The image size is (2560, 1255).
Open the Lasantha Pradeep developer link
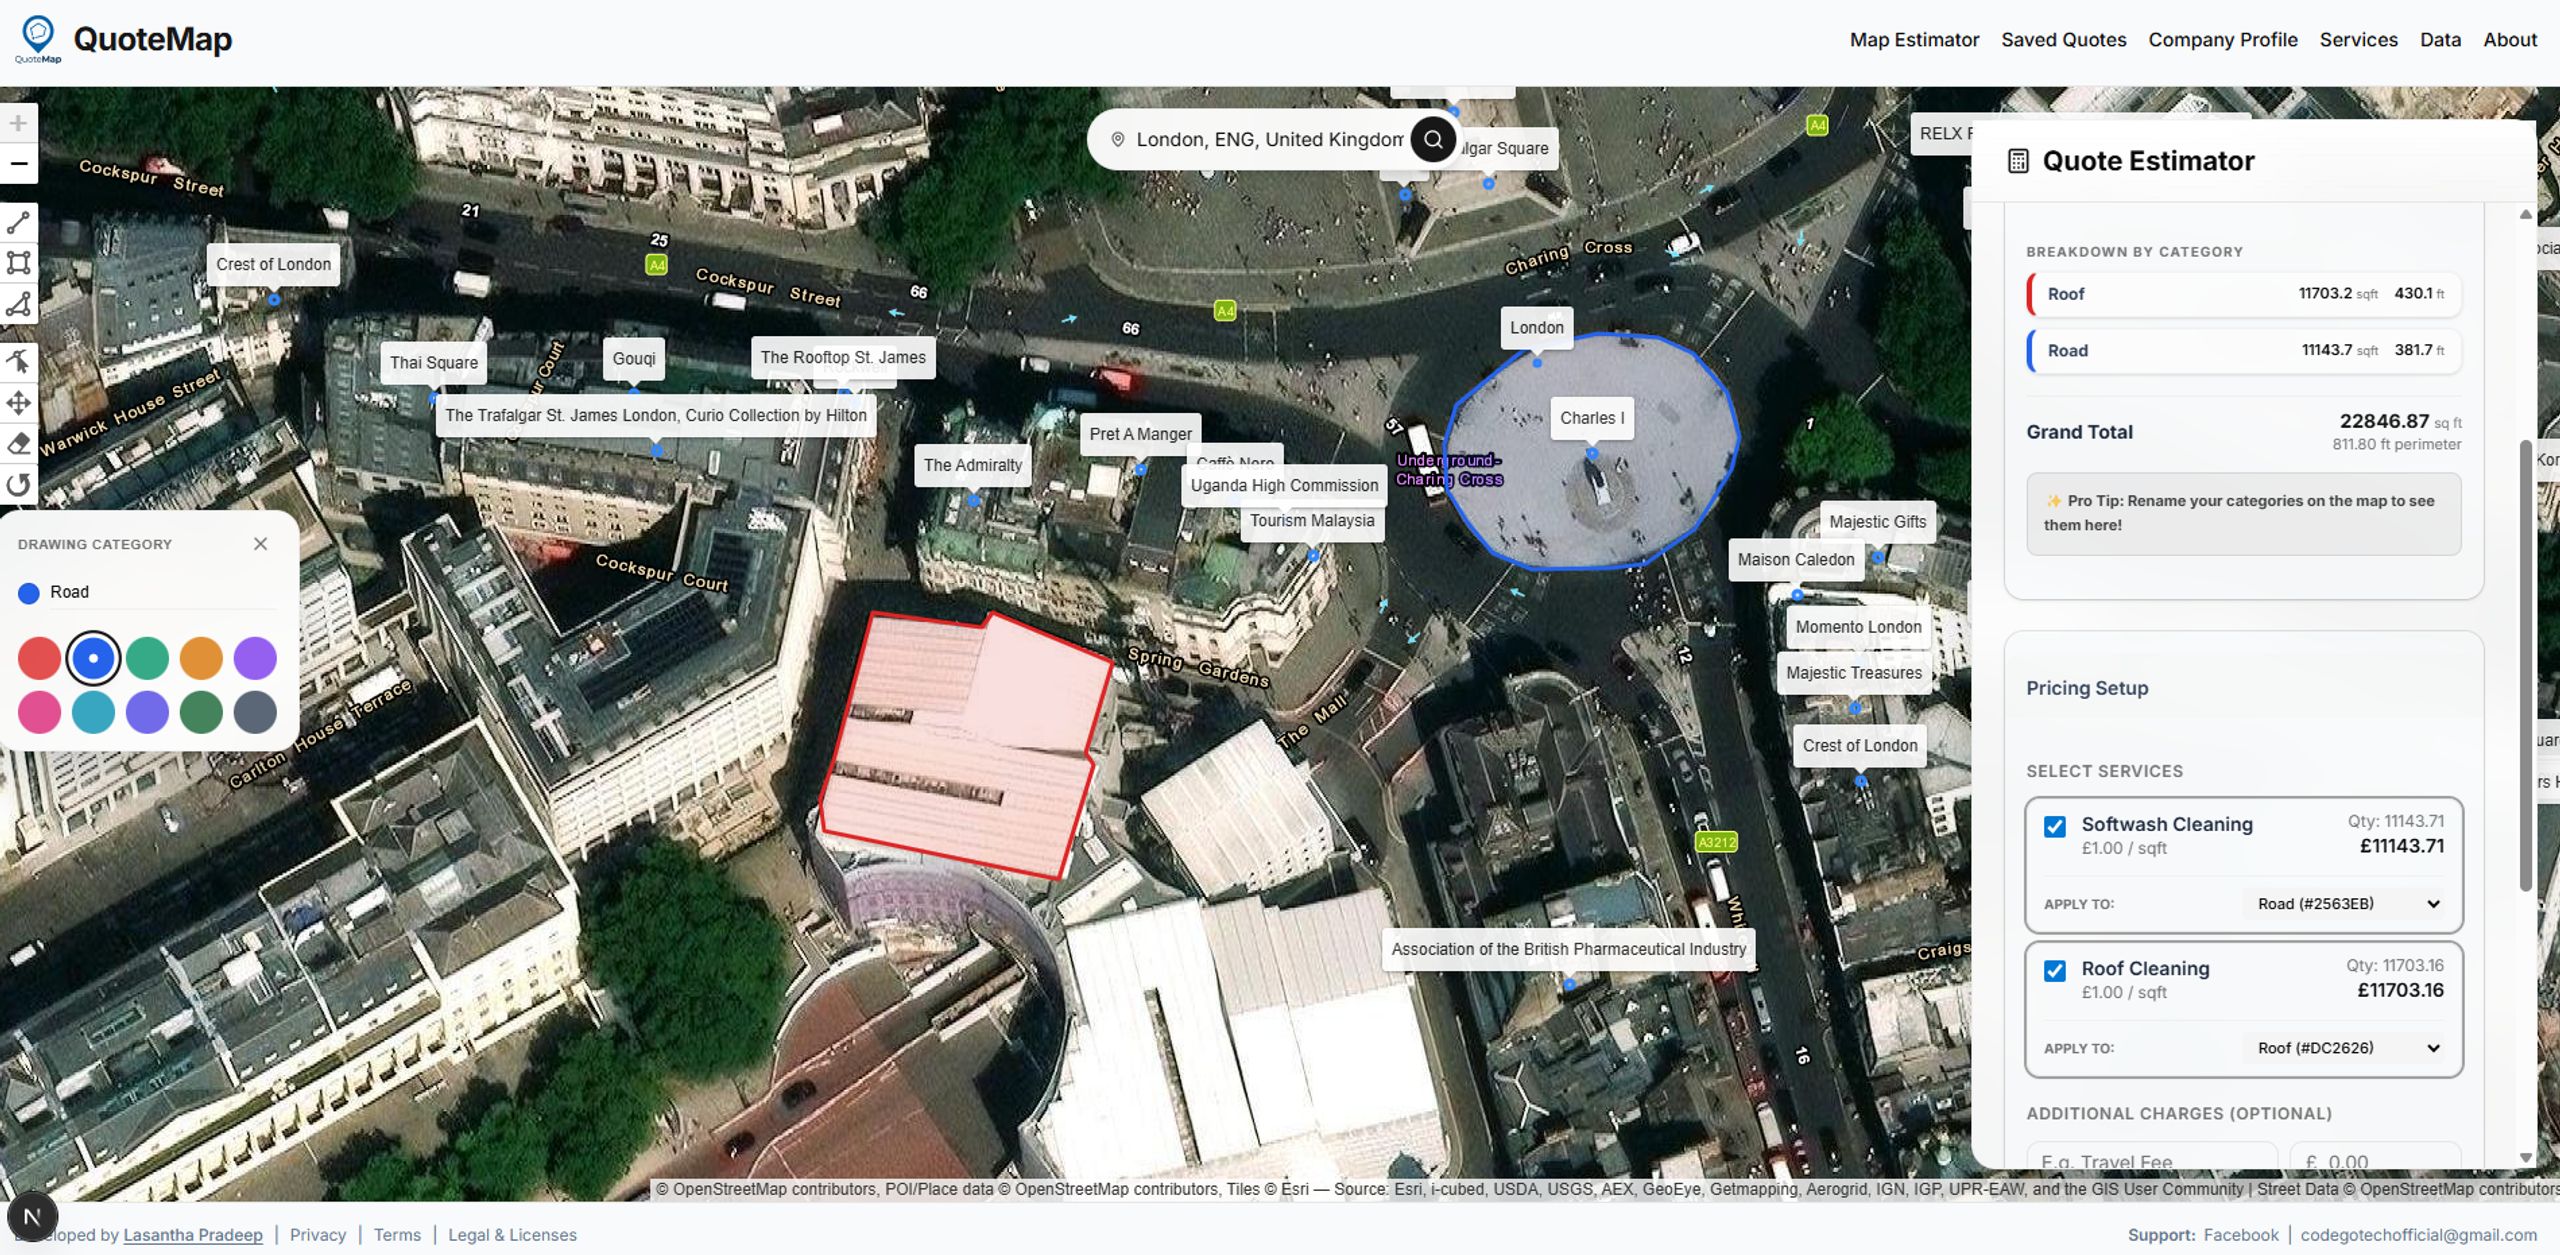click(x=193, y=1235)
